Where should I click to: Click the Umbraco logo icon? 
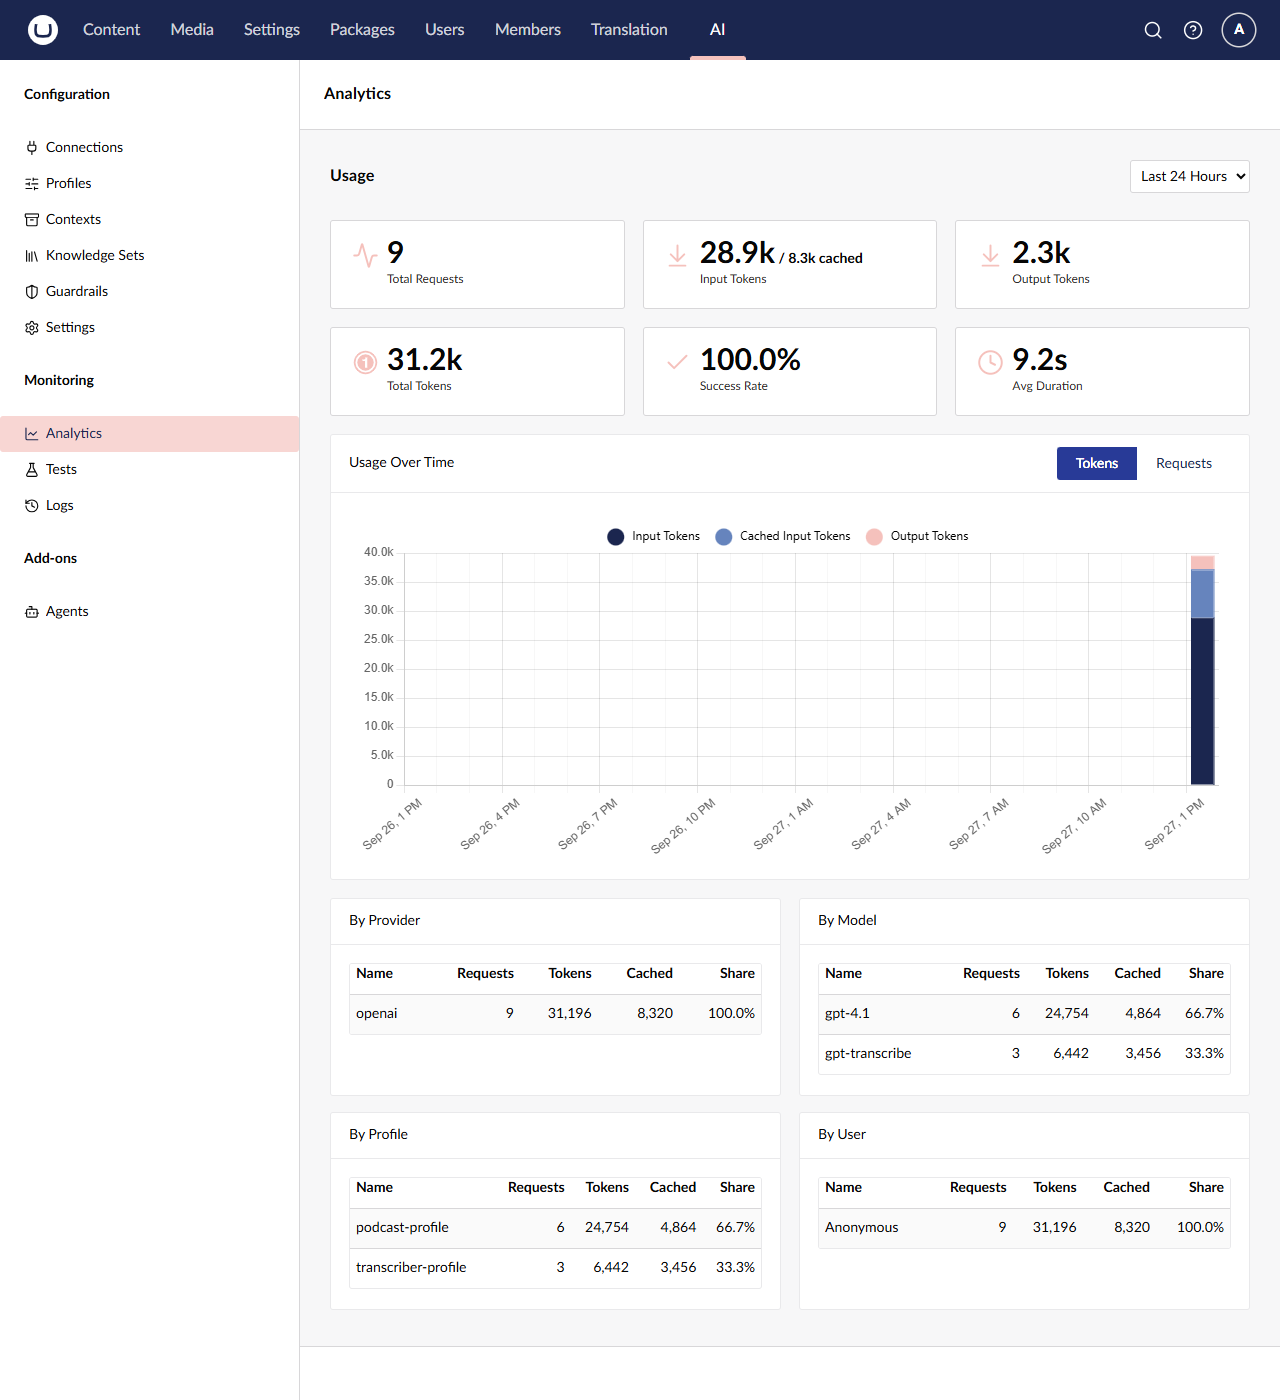(43, 30)
